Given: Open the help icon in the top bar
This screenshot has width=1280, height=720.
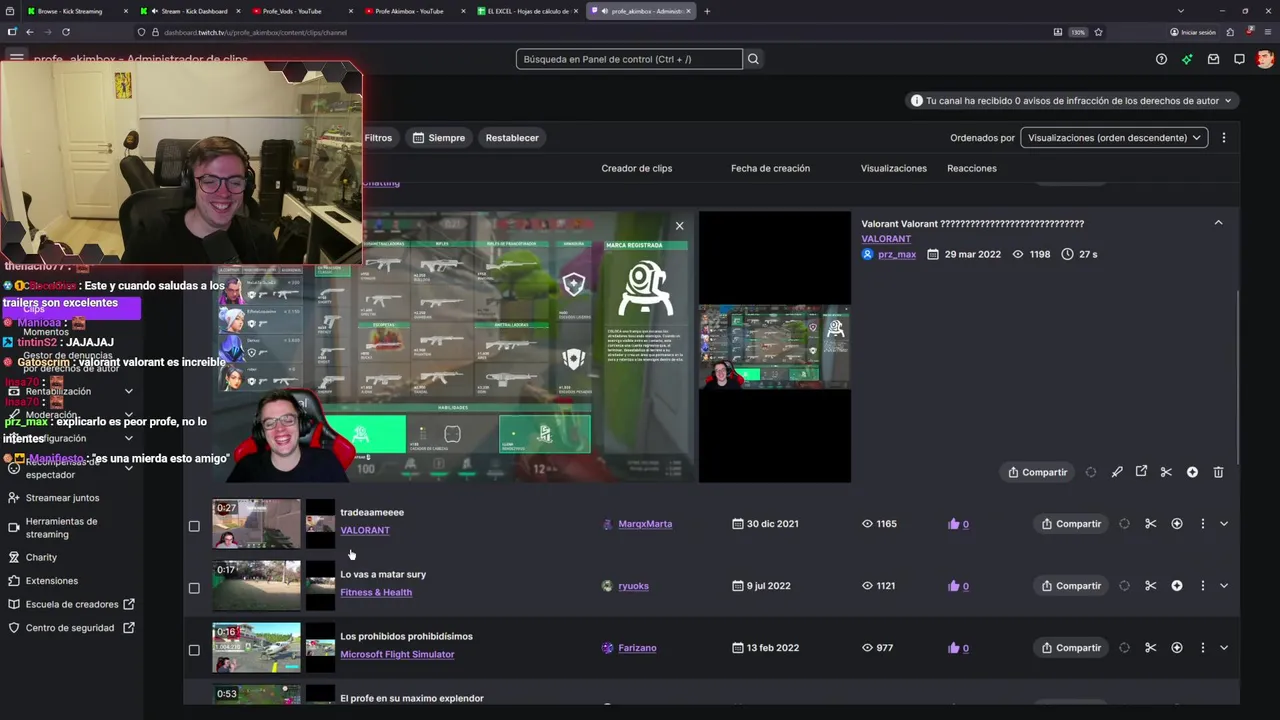Looking at the screenshot, I should [x=1161, y=59].
